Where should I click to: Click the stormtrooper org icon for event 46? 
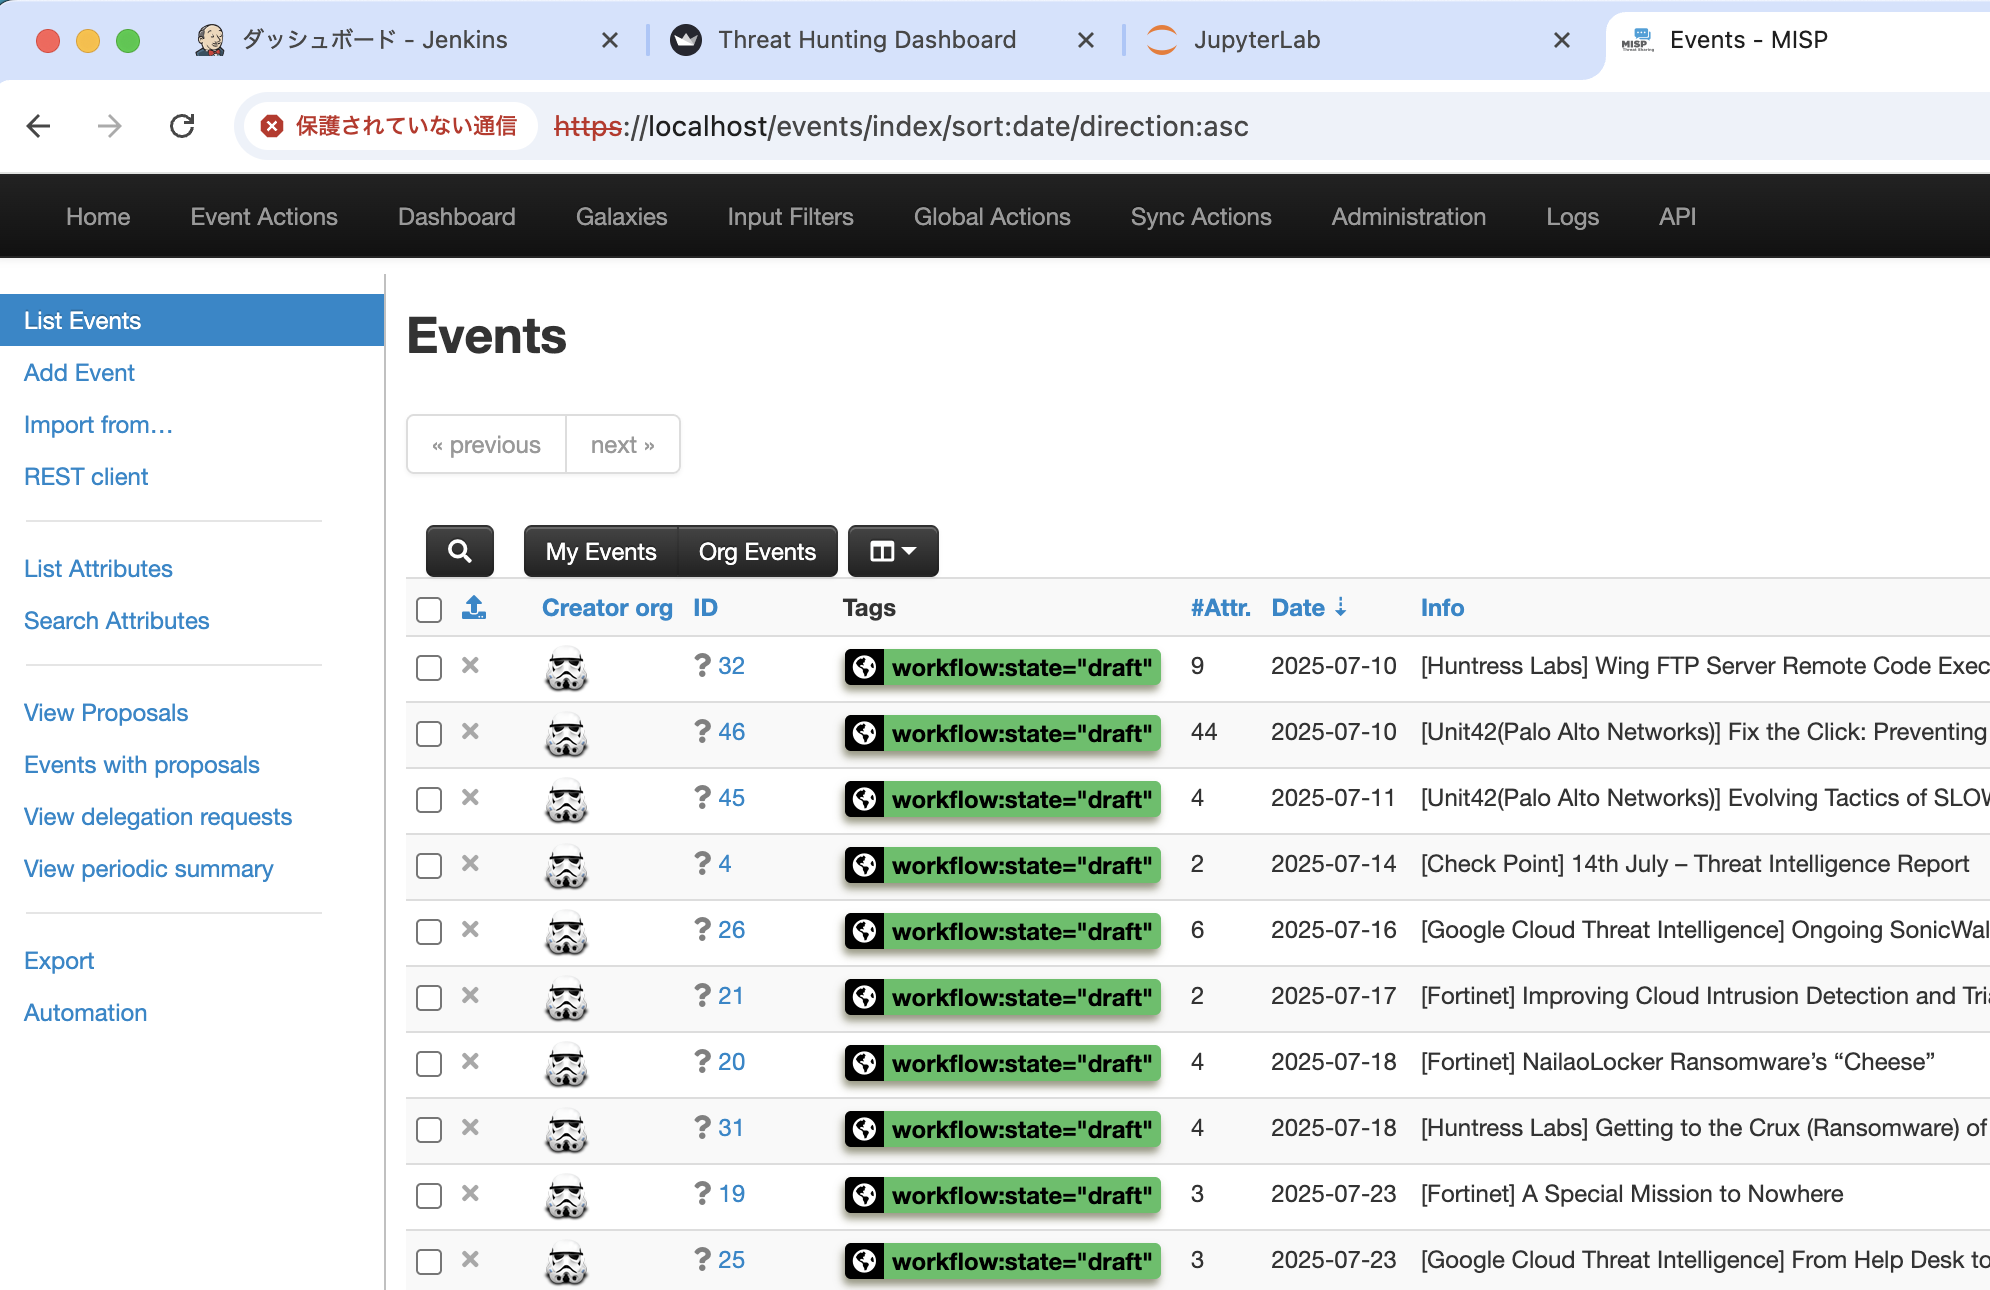point(566,735)
